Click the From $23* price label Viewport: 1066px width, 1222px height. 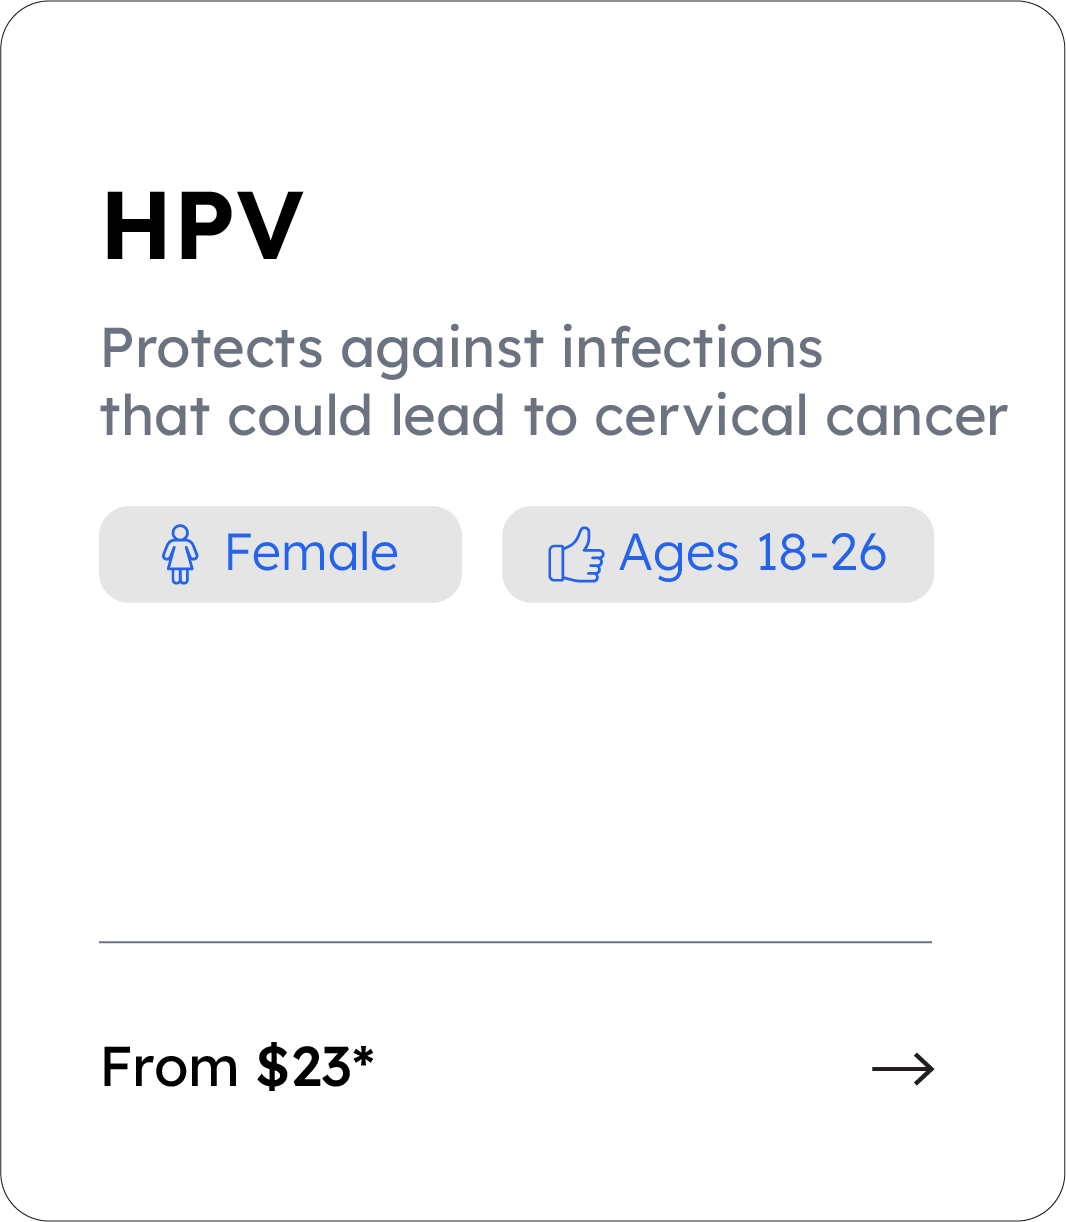pyautogui.click(x=237, y=1067)
